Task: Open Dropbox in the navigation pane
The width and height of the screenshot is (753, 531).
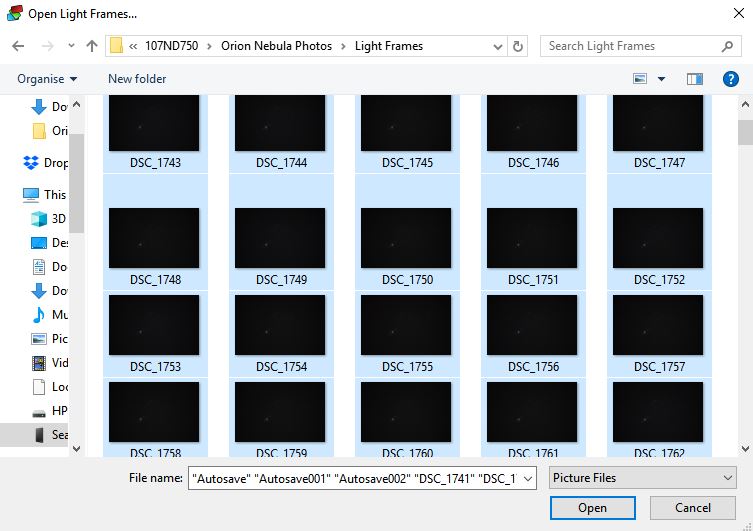Action: pos(46,163)
